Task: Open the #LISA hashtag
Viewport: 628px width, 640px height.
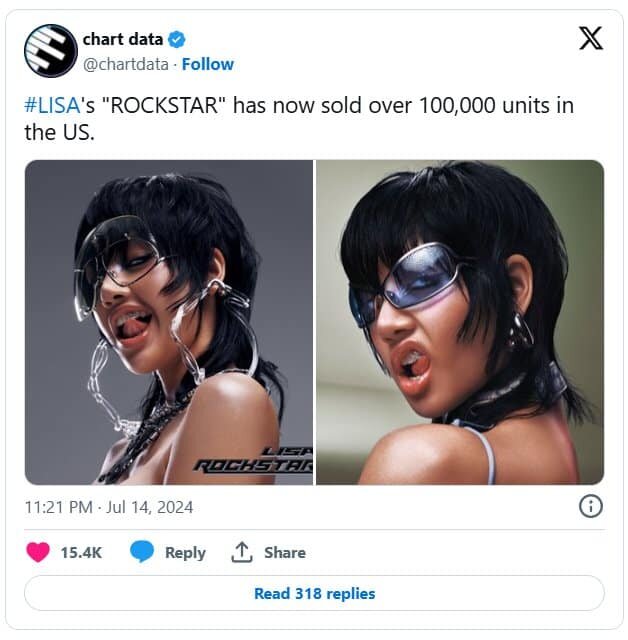Action: [52, 105]
